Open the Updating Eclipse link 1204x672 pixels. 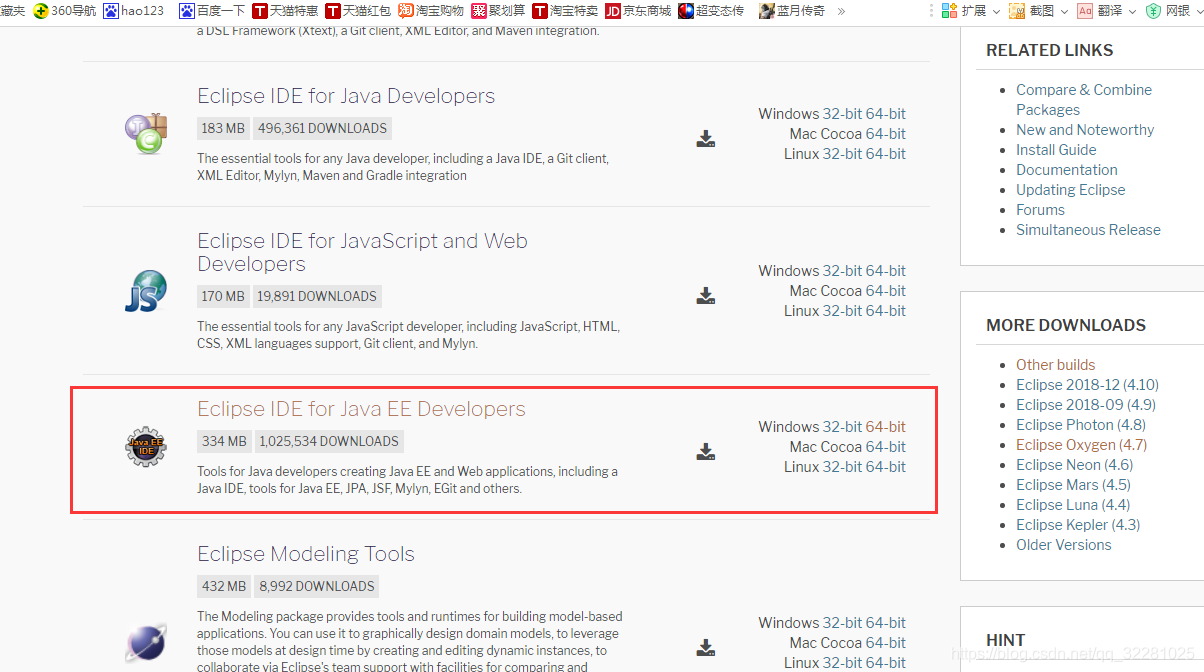[1071, 190]
